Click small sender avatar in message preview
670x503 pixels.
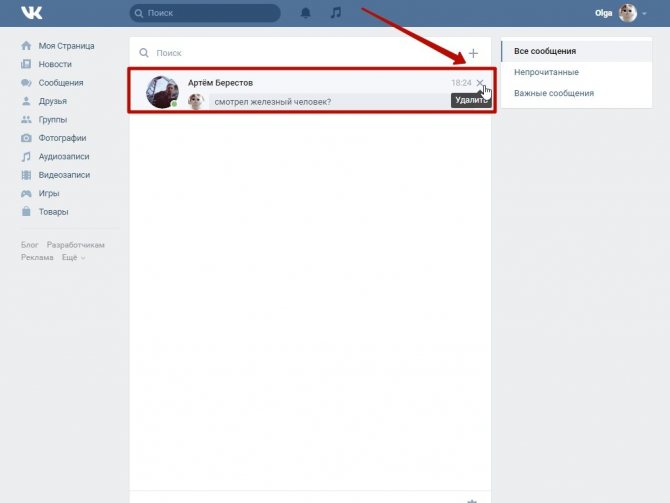pos(196,102)
